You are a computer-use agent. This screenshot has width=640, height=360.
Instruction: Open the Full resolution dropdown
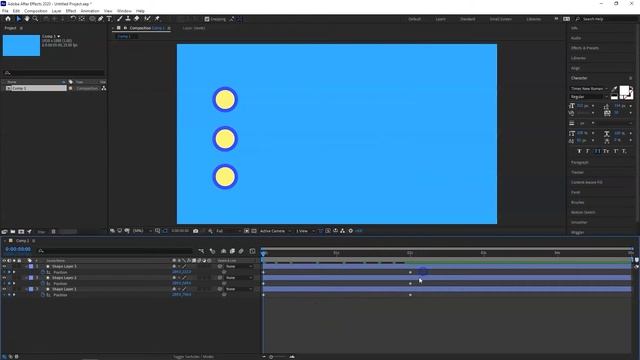coord(228,231)
